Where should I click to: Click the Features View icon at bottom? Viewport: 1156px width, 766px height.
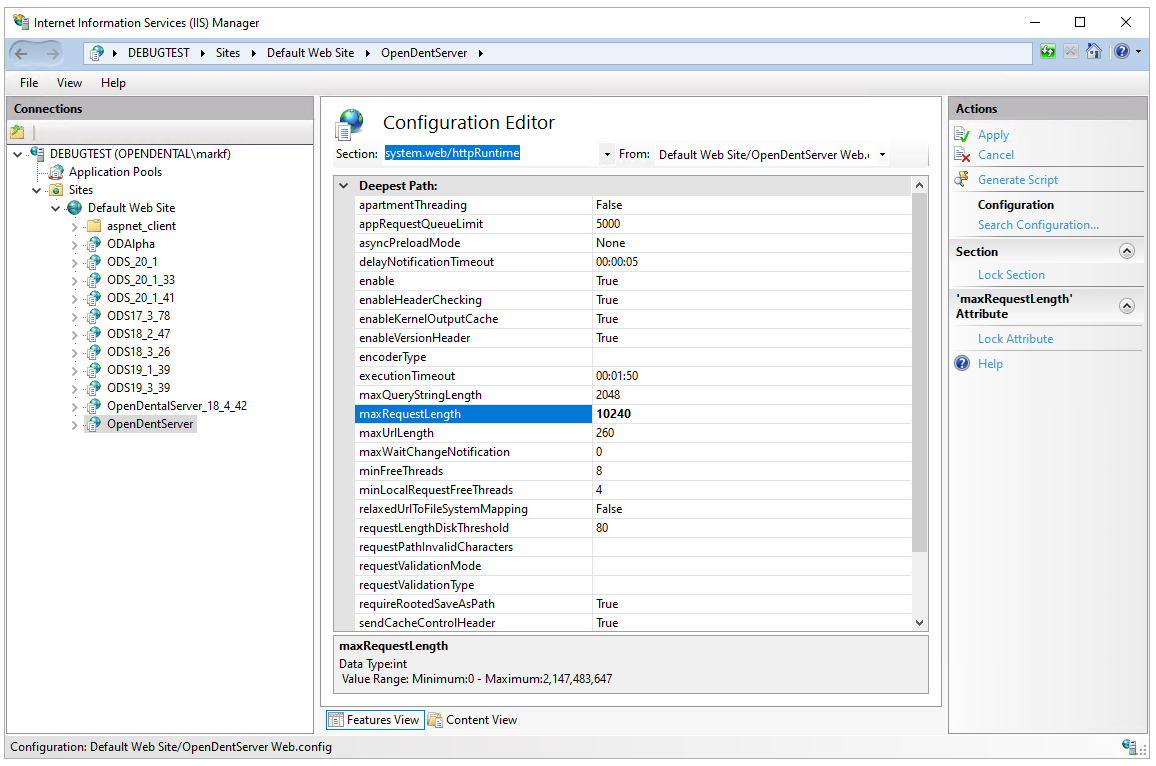[x=336, y=720]
